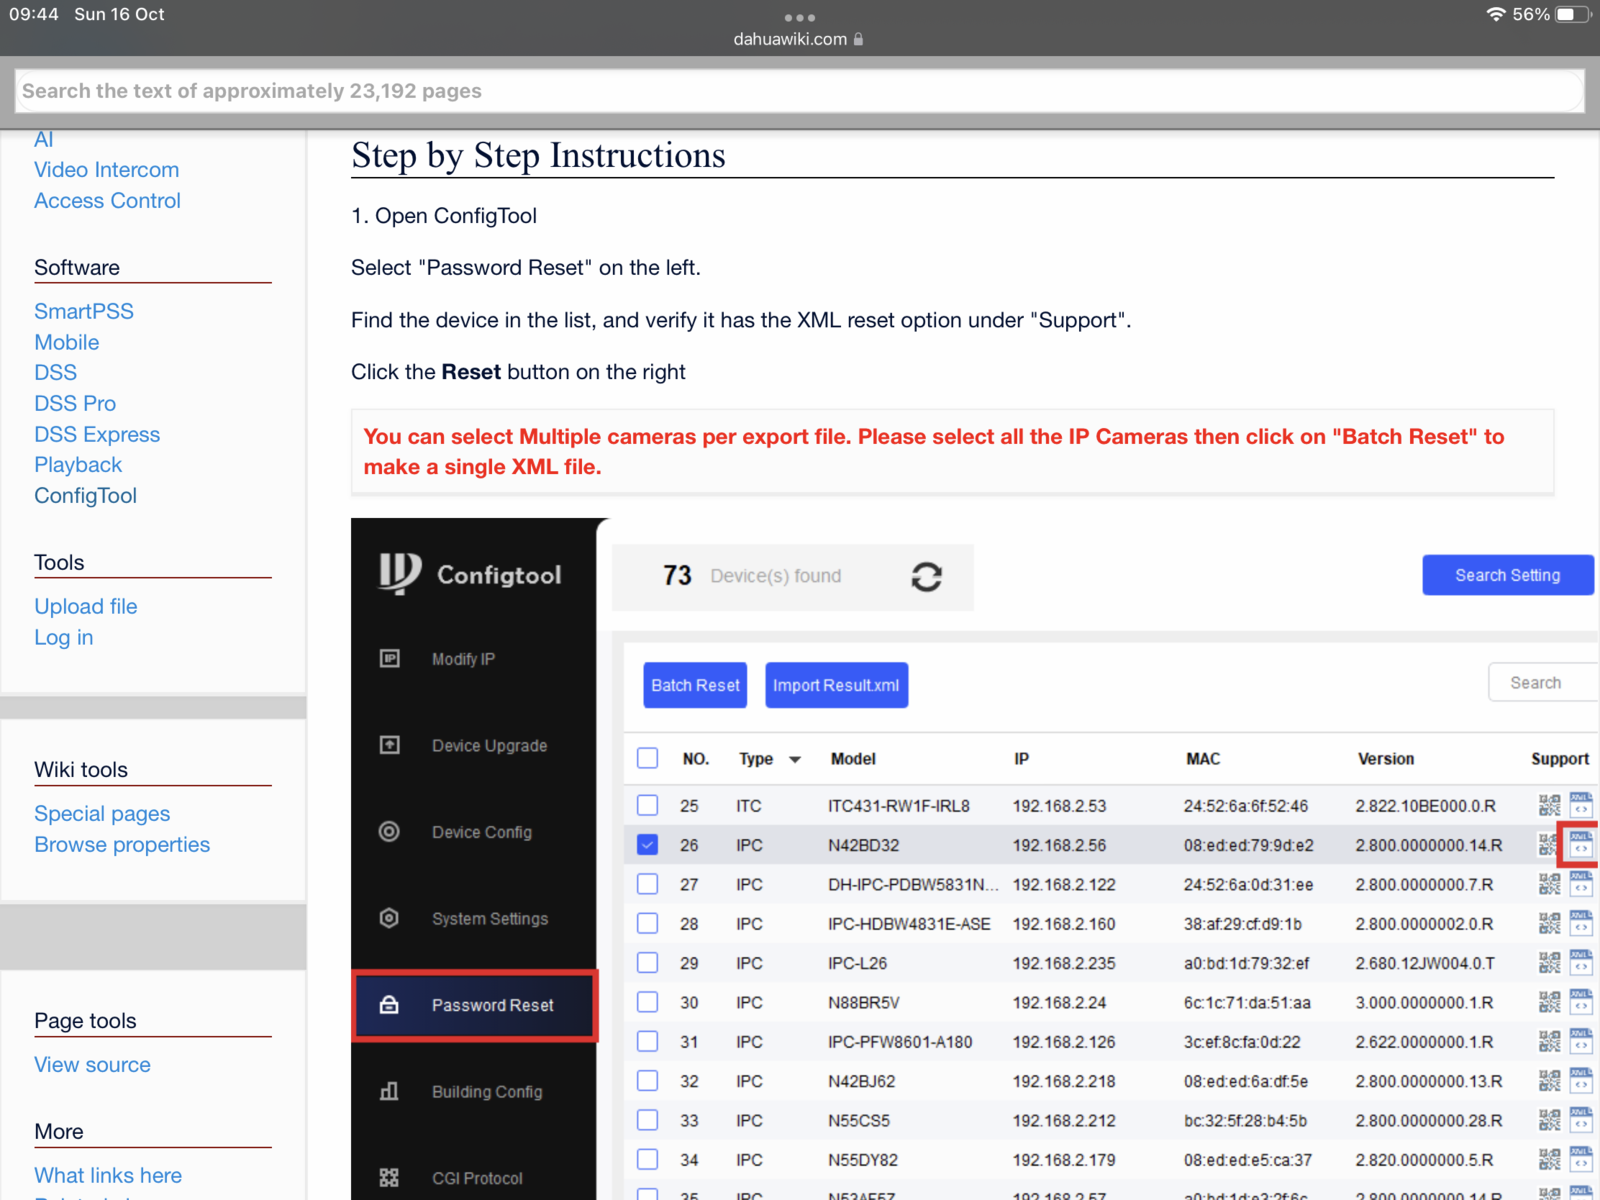Select Password Reset in the Configtool sidebar

(x=475, y=1005)
